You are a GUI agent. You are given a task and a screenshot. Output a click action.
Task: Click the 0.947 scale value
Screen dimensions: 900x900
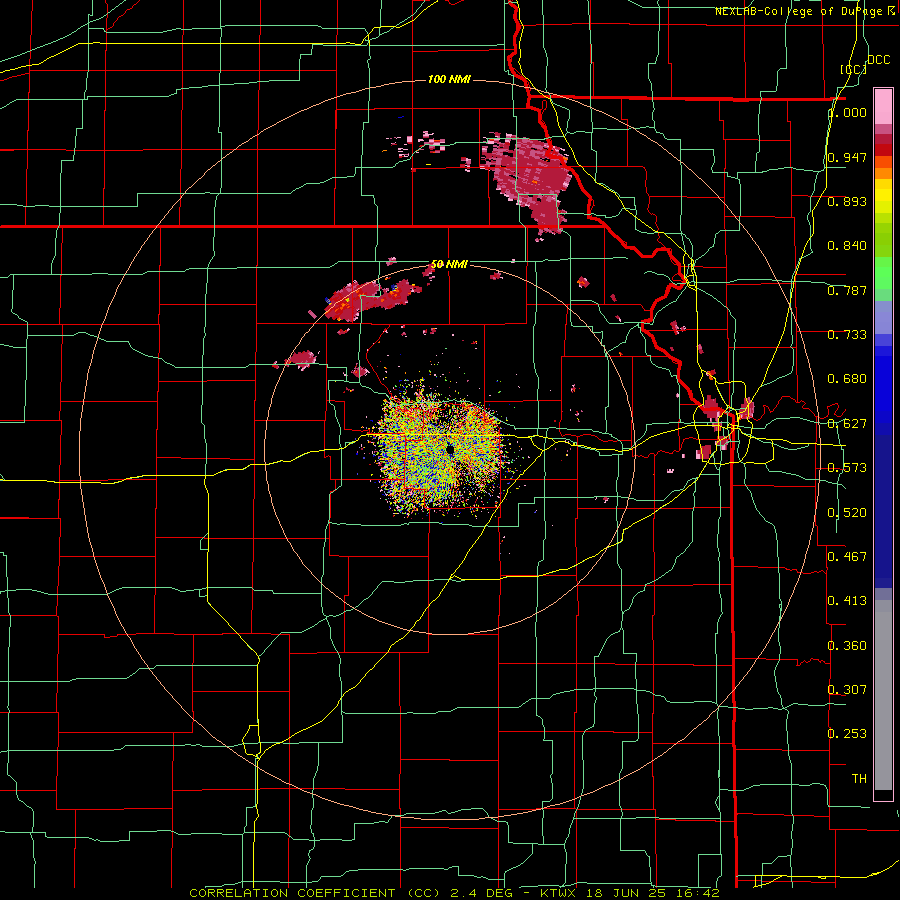848,157
